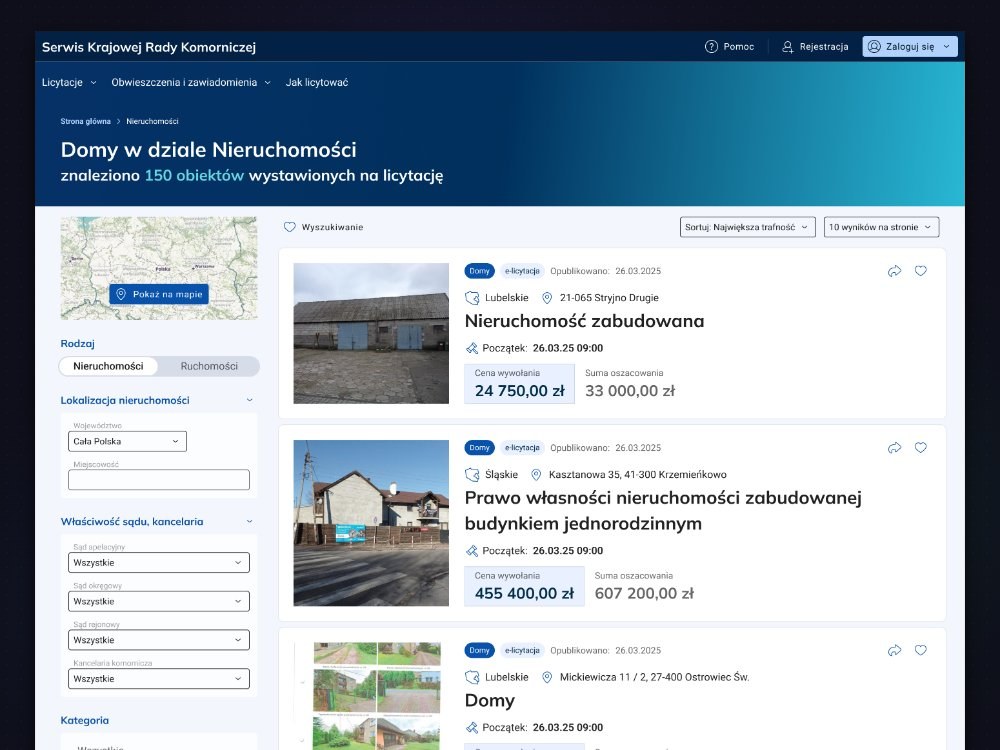Image resolution: width=1000 pixels, height=750 pixels.
Task: Share the Krzemieńkowo listing
Action: [895, 448]
